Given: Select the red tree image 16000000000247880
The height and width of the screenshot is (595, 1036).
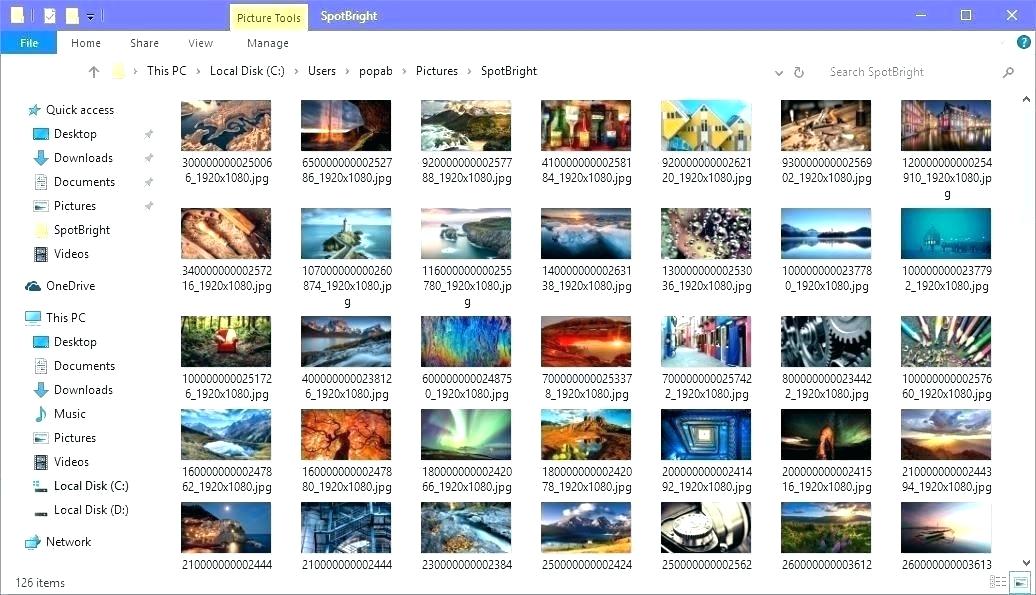Looking at the screenshot, I should pos(346,435).
